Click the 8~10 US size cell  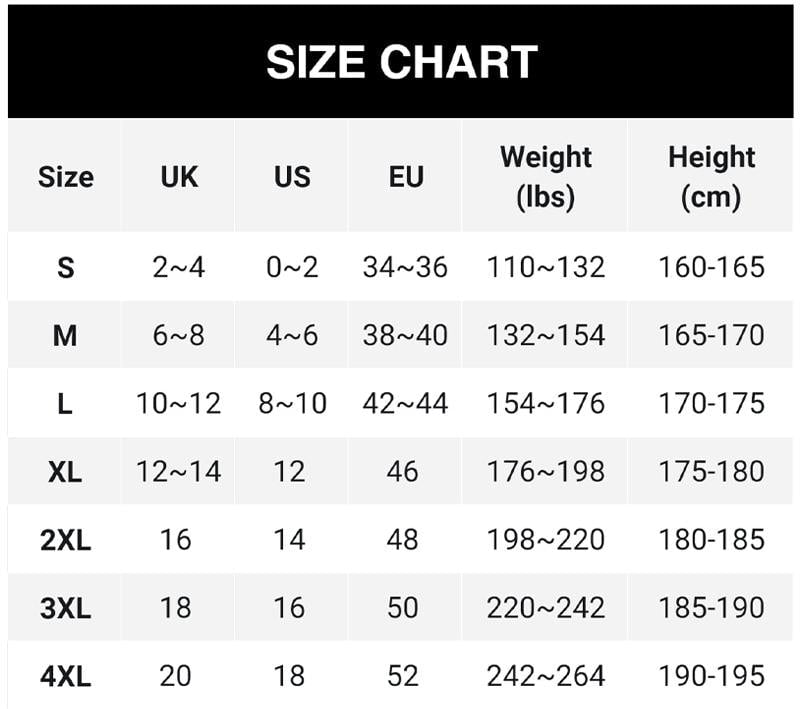tap(292, 403)
